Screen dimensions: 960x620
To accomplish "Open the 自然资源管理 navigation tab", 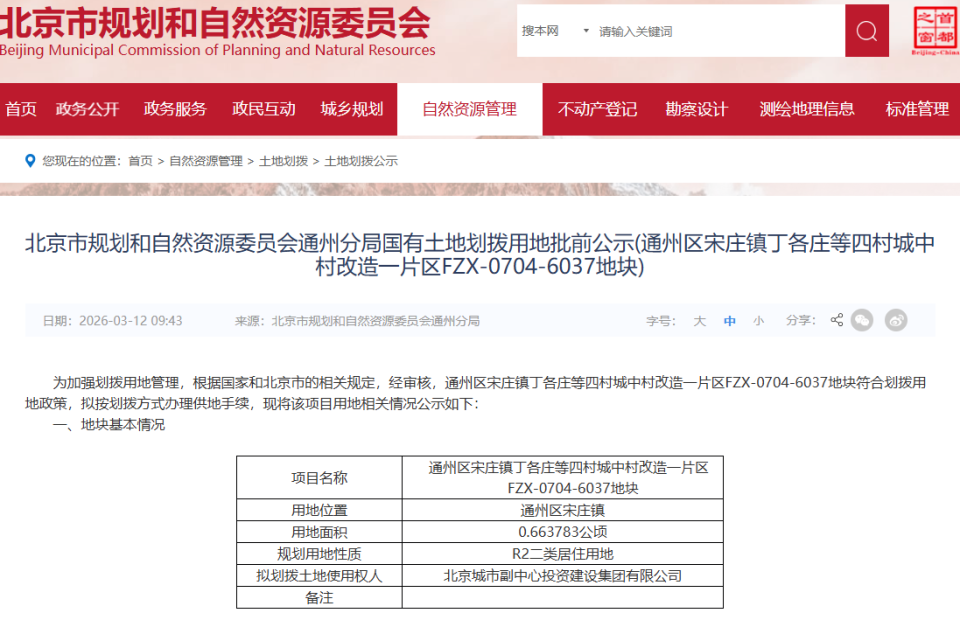I will tap(470, 108).
